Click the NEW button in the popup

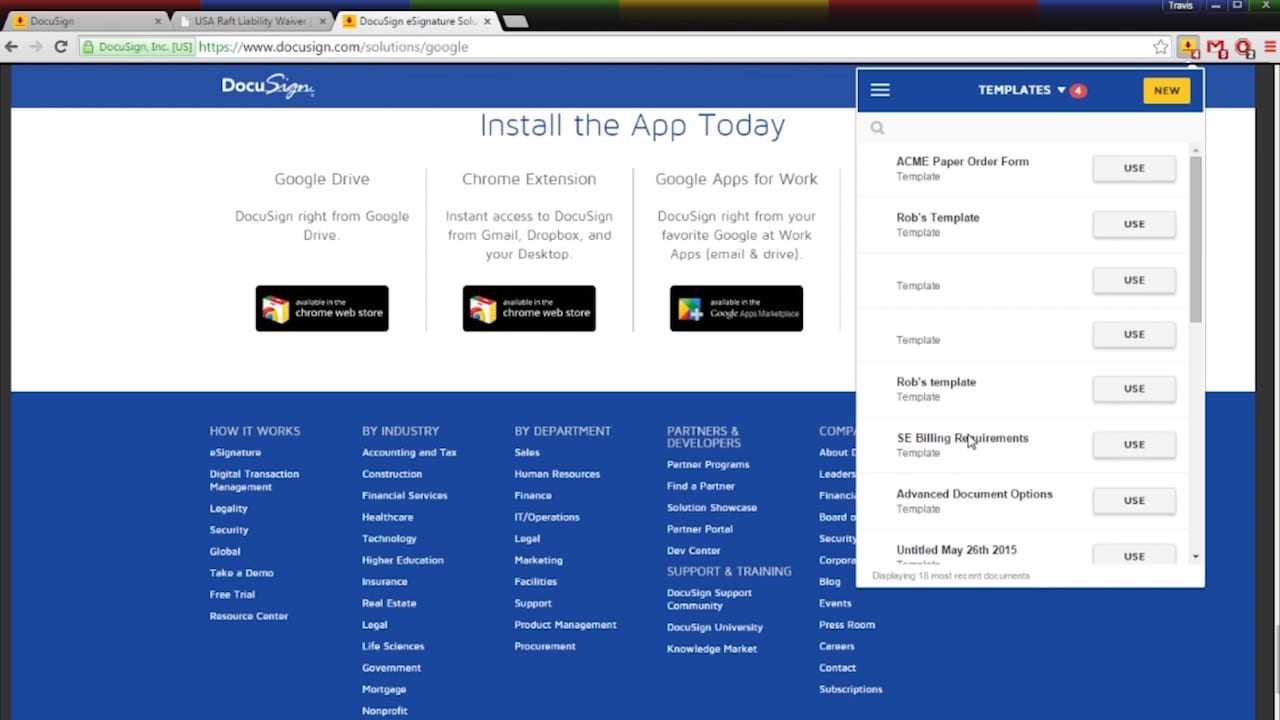coord(1167,90)
